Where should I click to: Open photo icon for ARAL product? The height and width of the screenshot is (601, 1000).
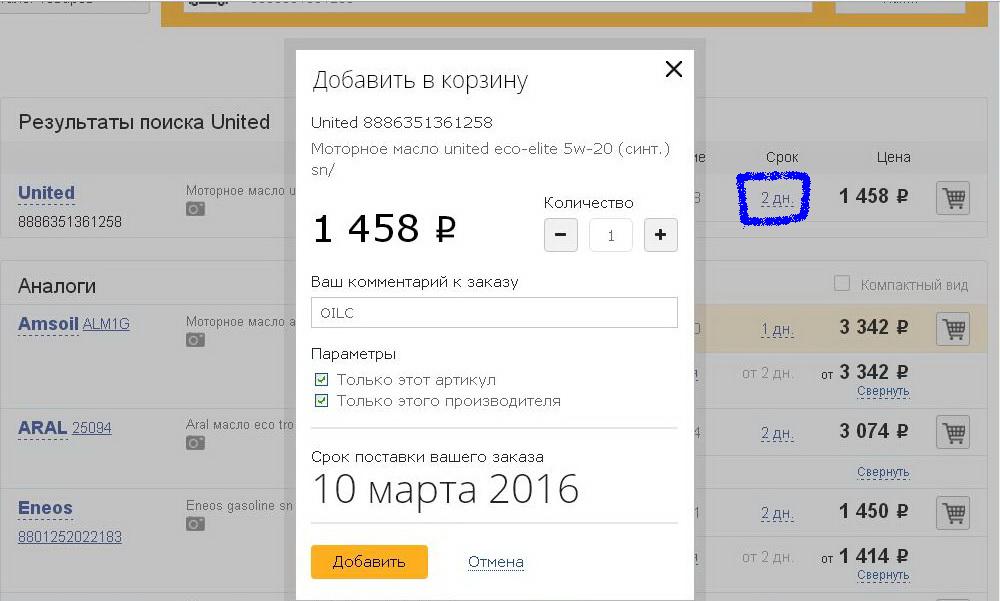(195, 443)
